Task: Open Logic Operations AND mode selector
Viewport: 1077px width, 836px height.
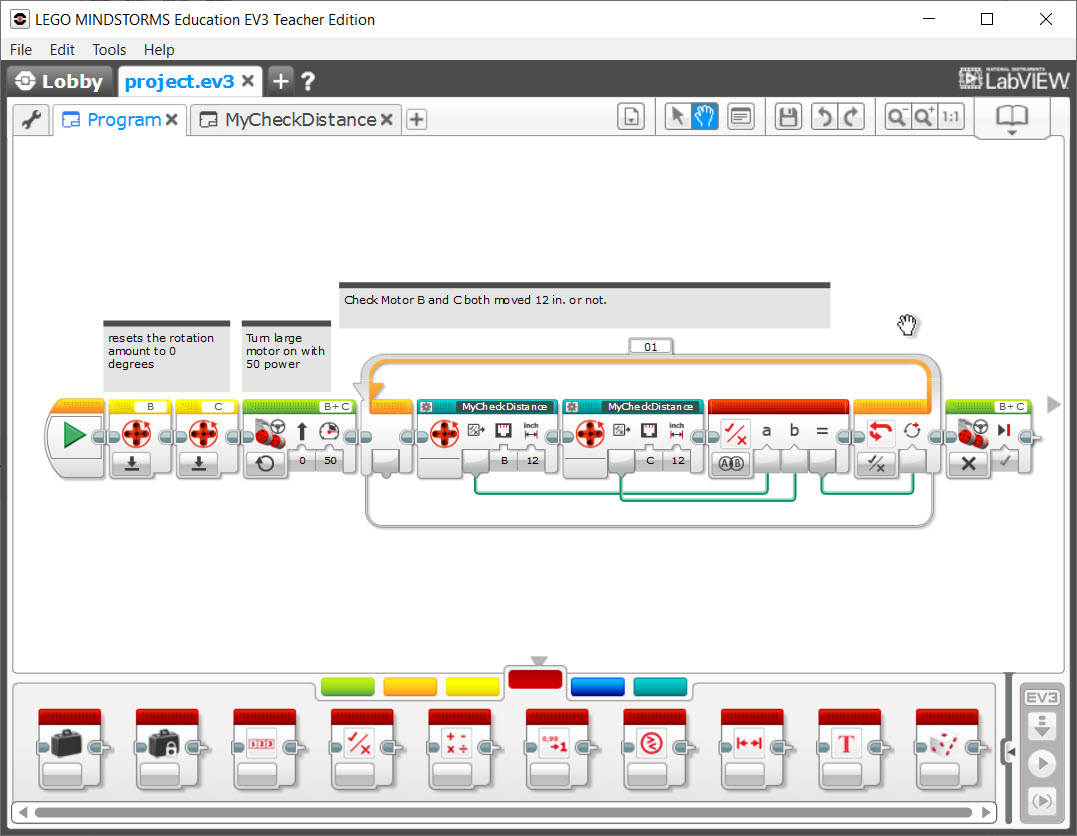Action: (x=731, y=464)
